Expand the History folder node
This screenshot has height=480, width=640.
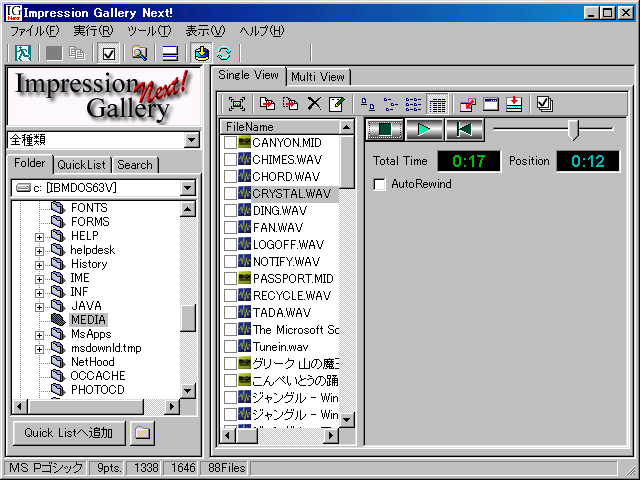[x=39, y=265]
